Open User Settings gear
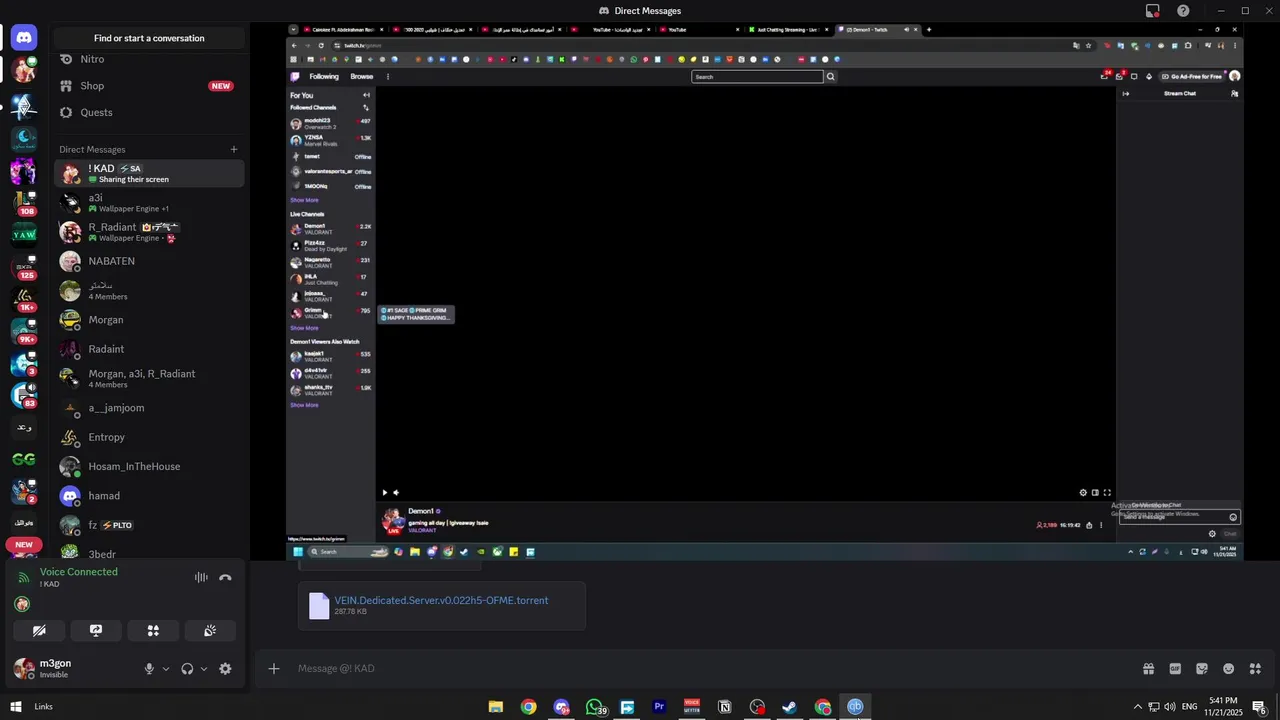The height and width of the screenshot is (720, 1280). click(x=225, y=669)
